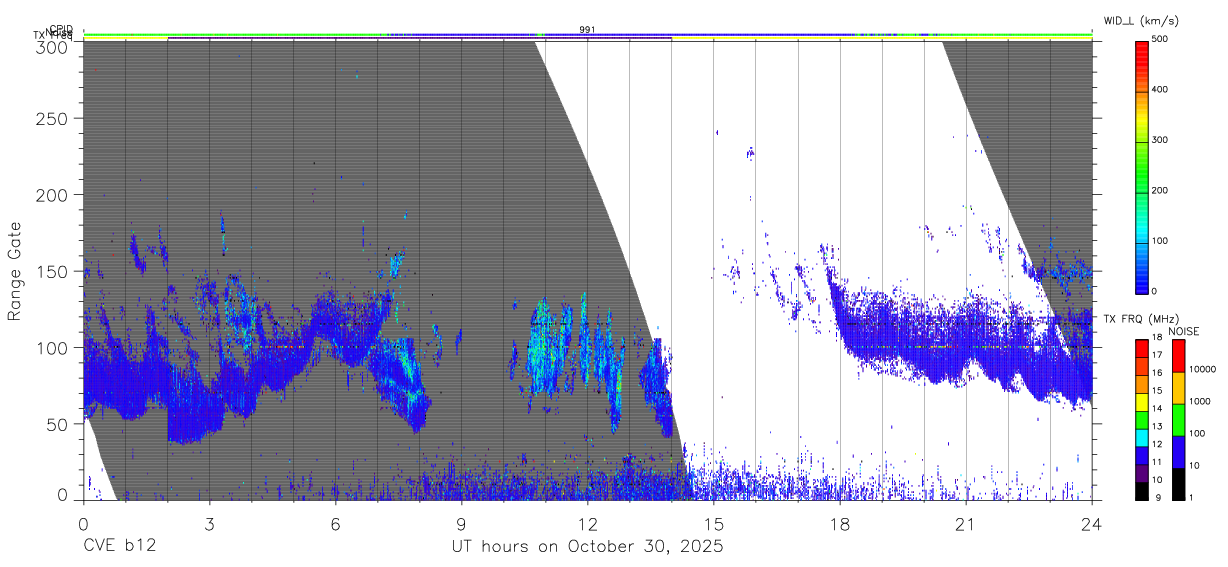Click the 'NOISE' colorbar title
Screen dimensions: 1228x567
[1184, 331]
